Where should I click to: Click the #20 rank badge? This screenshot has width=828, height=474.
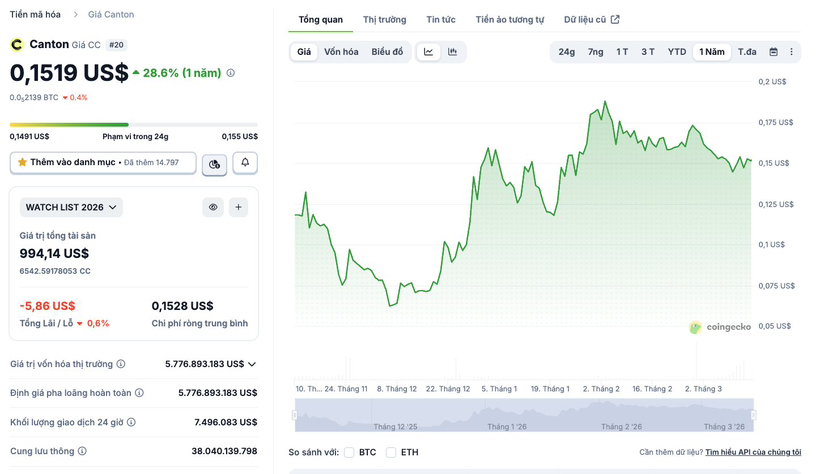116,45
